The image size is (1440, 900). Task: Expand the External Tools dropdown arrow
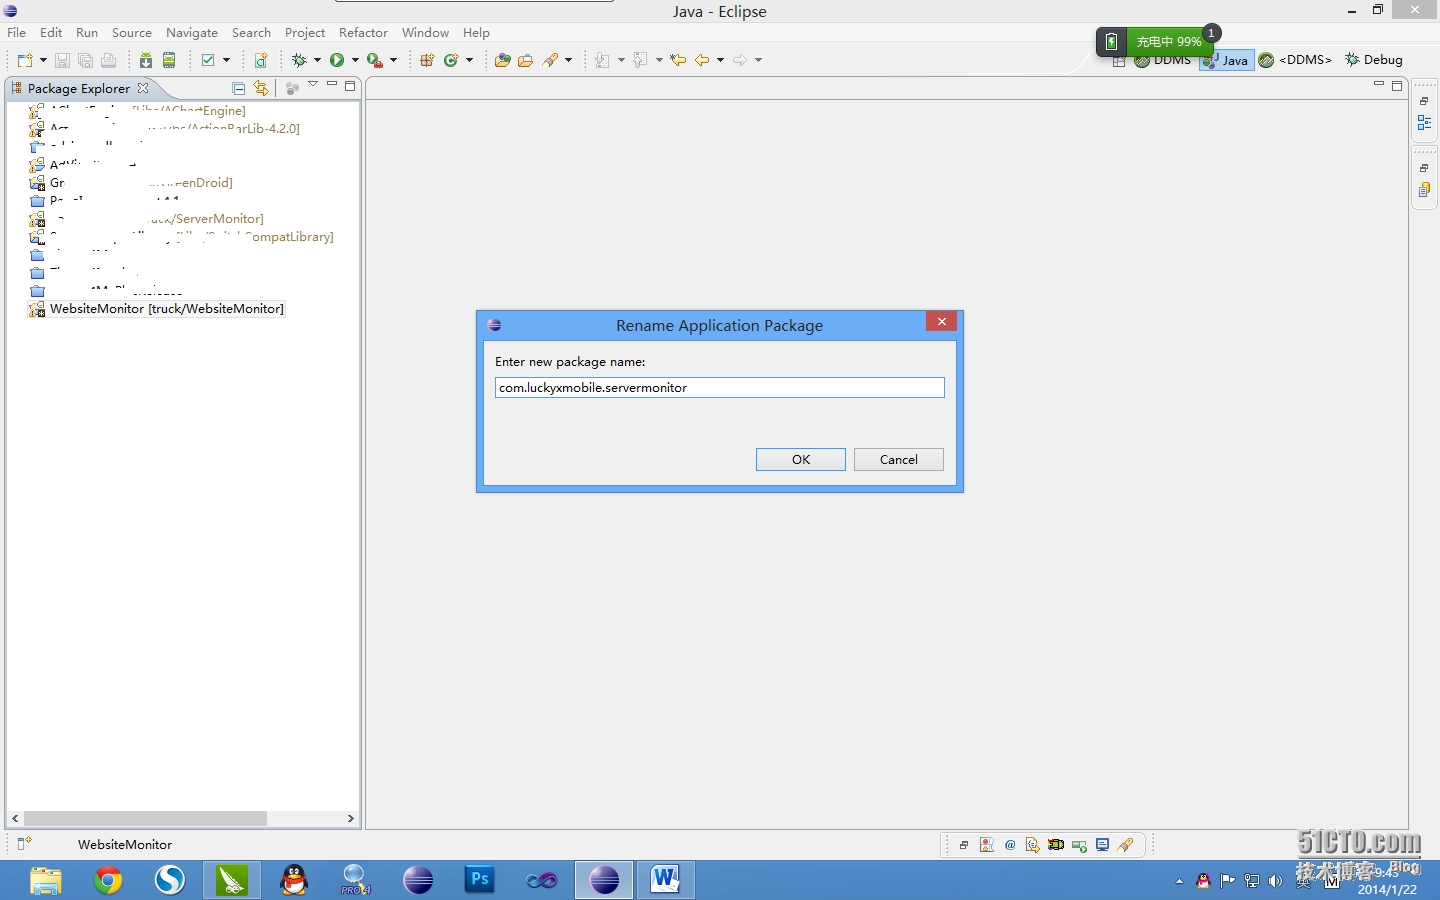[x=393, y=60]
